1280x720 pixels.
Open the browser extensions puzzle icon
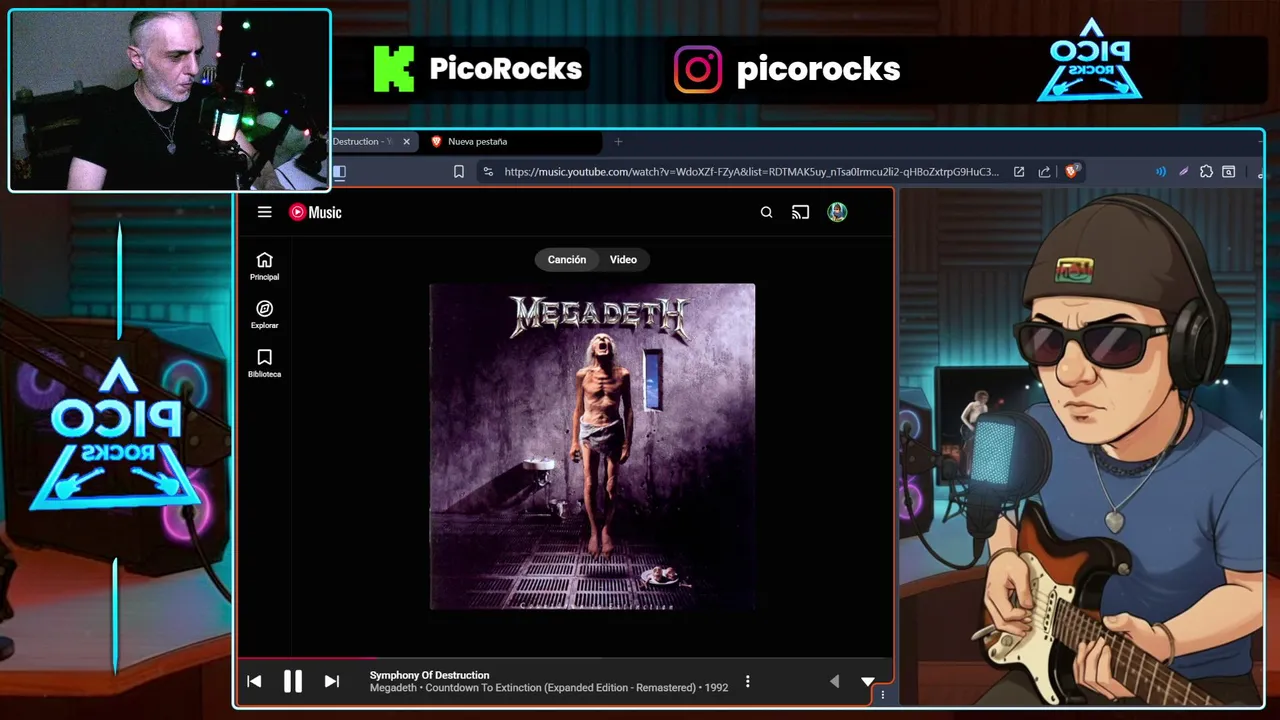click(1206, 172)
